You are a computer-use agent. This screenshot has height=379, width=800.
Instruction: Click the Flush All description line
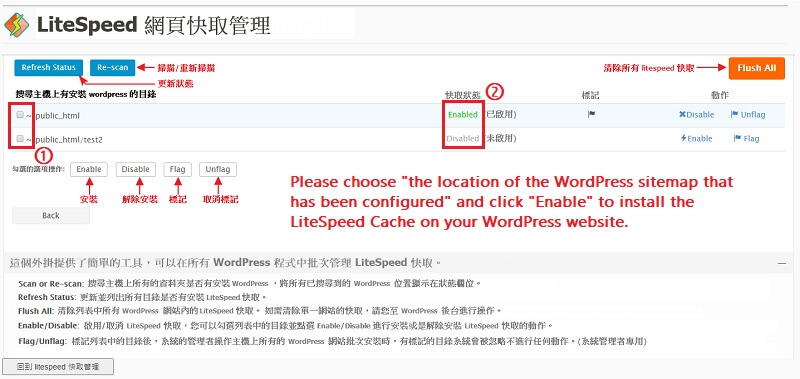click(260, 311)
